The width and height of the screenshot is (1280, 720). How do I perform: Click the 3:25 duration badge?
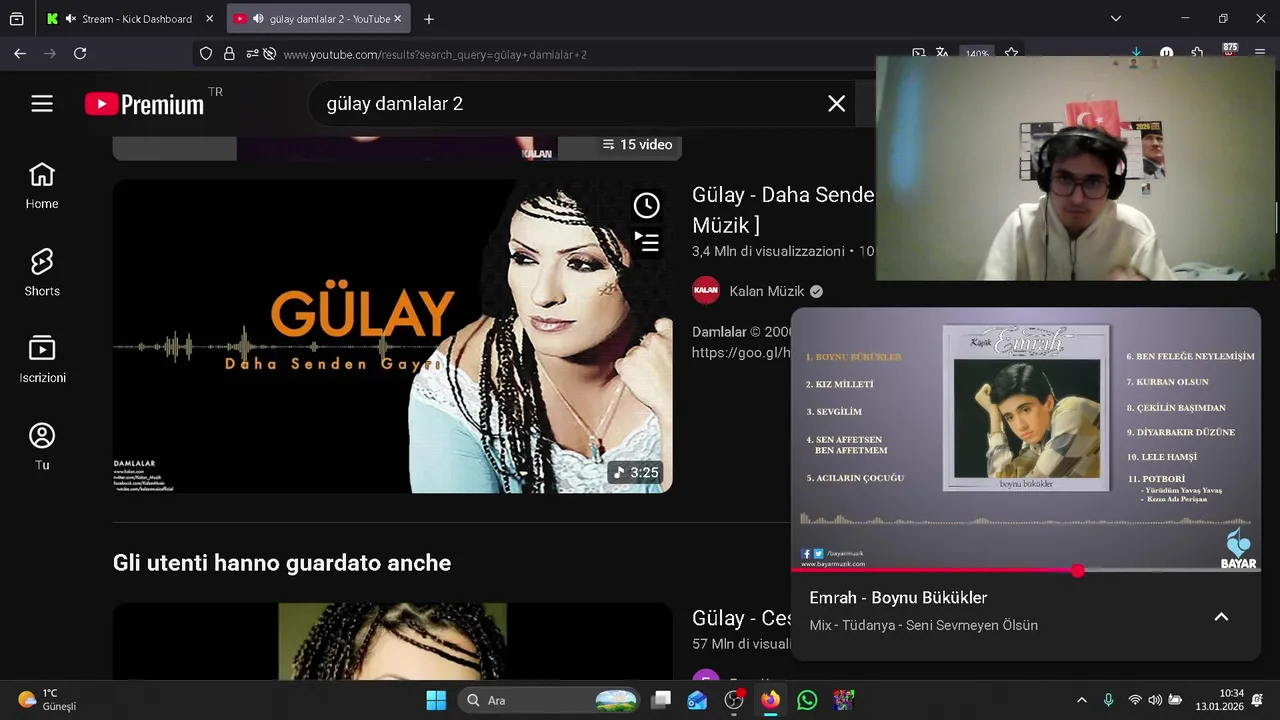[636, 473]
